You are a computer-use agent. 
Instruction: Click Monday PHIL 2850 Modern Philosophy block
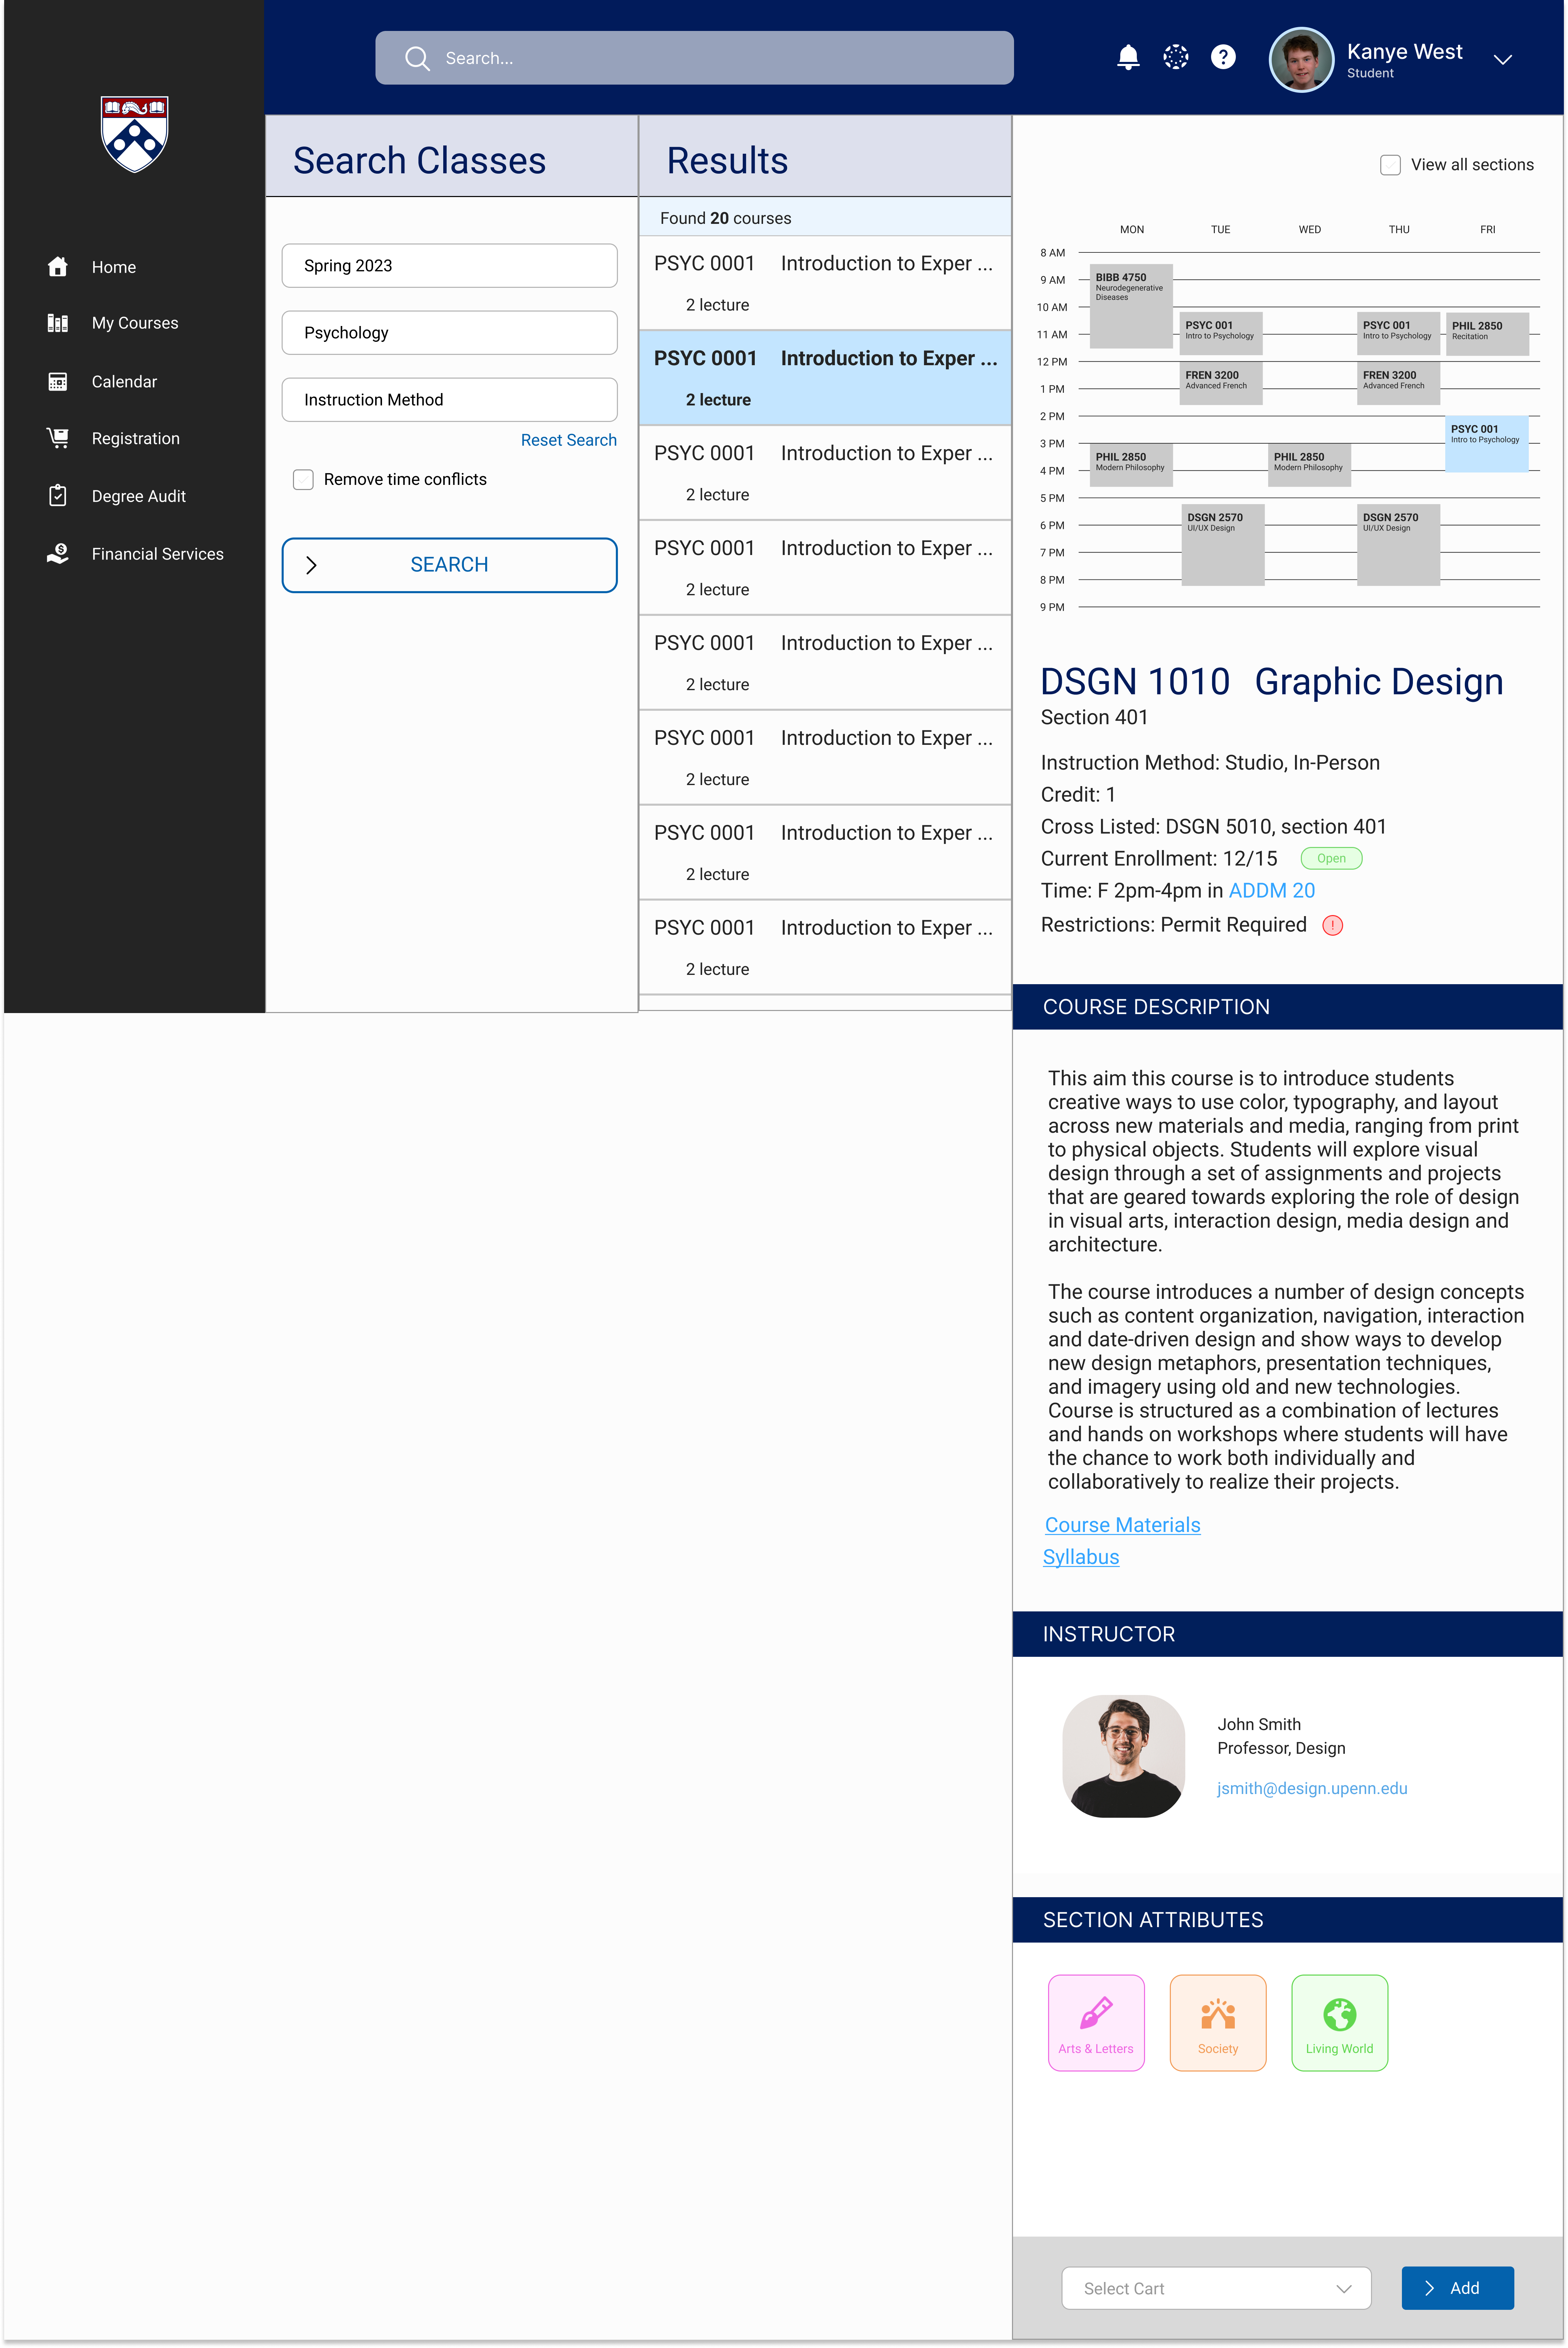pos(1131,465)
